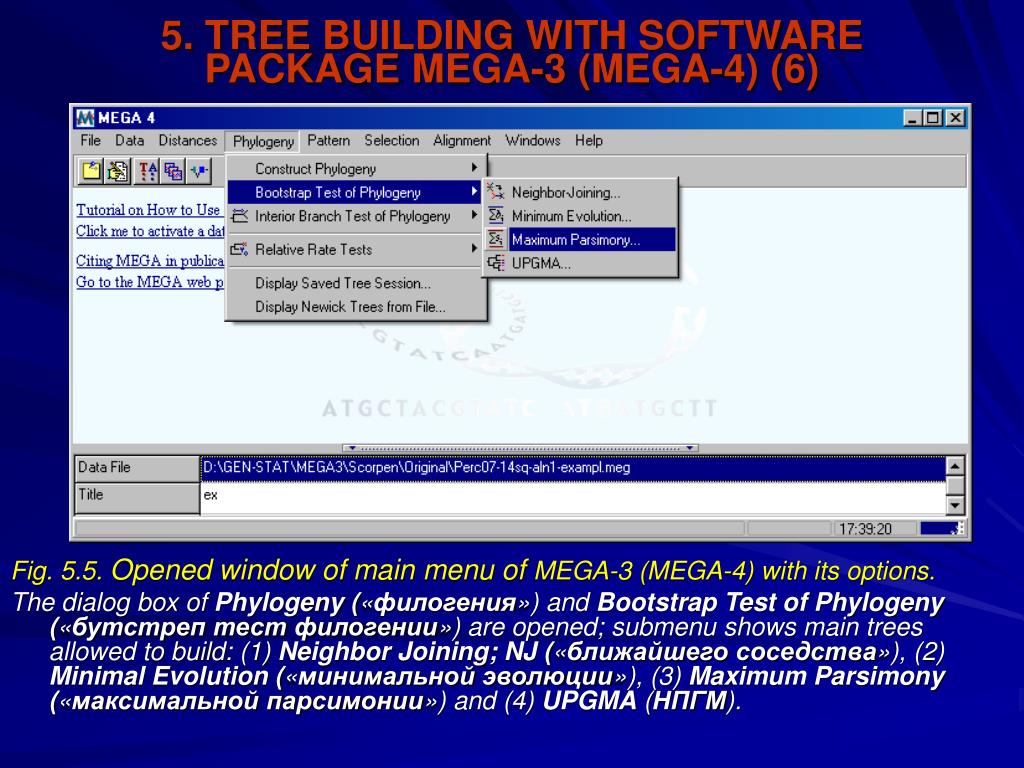
Task: Select UPGMA bootstrap option
Action: pos(581,263)
